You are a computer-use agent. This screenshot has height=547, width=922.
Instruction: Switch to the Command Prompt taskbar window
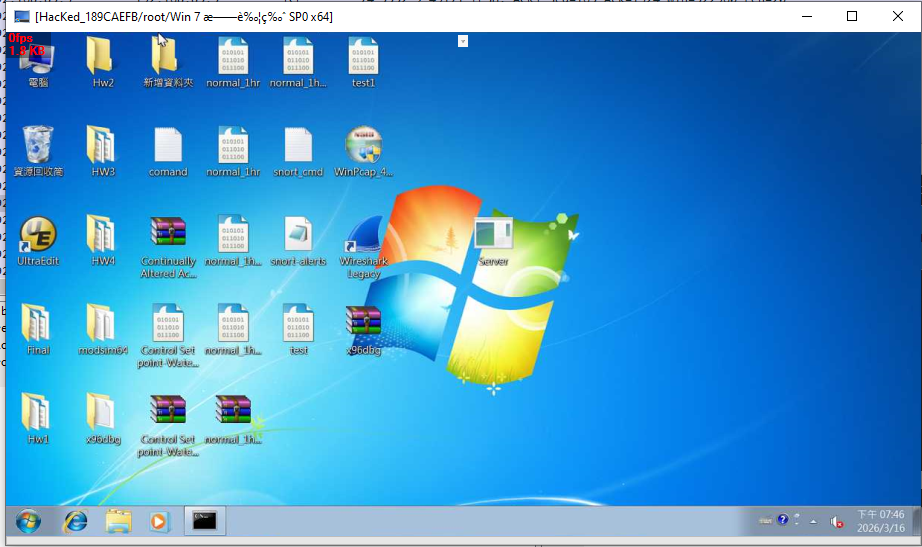pyautogui.click(x=204, y=521)
